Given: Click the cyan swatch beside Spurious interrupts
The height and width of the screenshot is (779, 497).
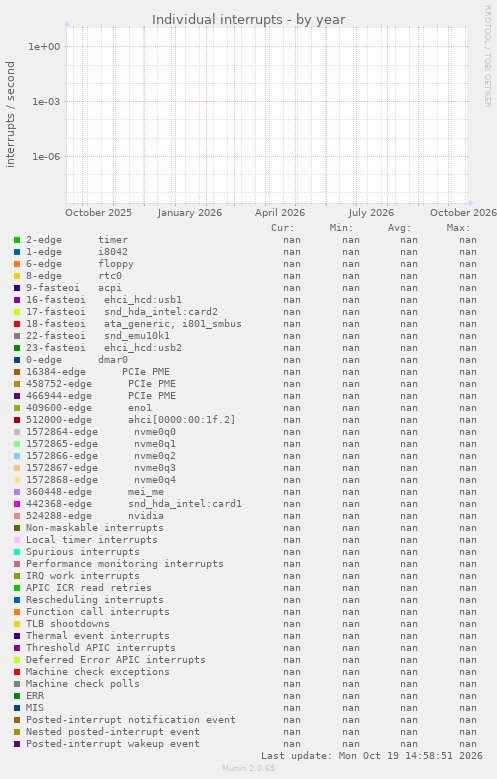Looking at the screenshot, I should point(17,552).
